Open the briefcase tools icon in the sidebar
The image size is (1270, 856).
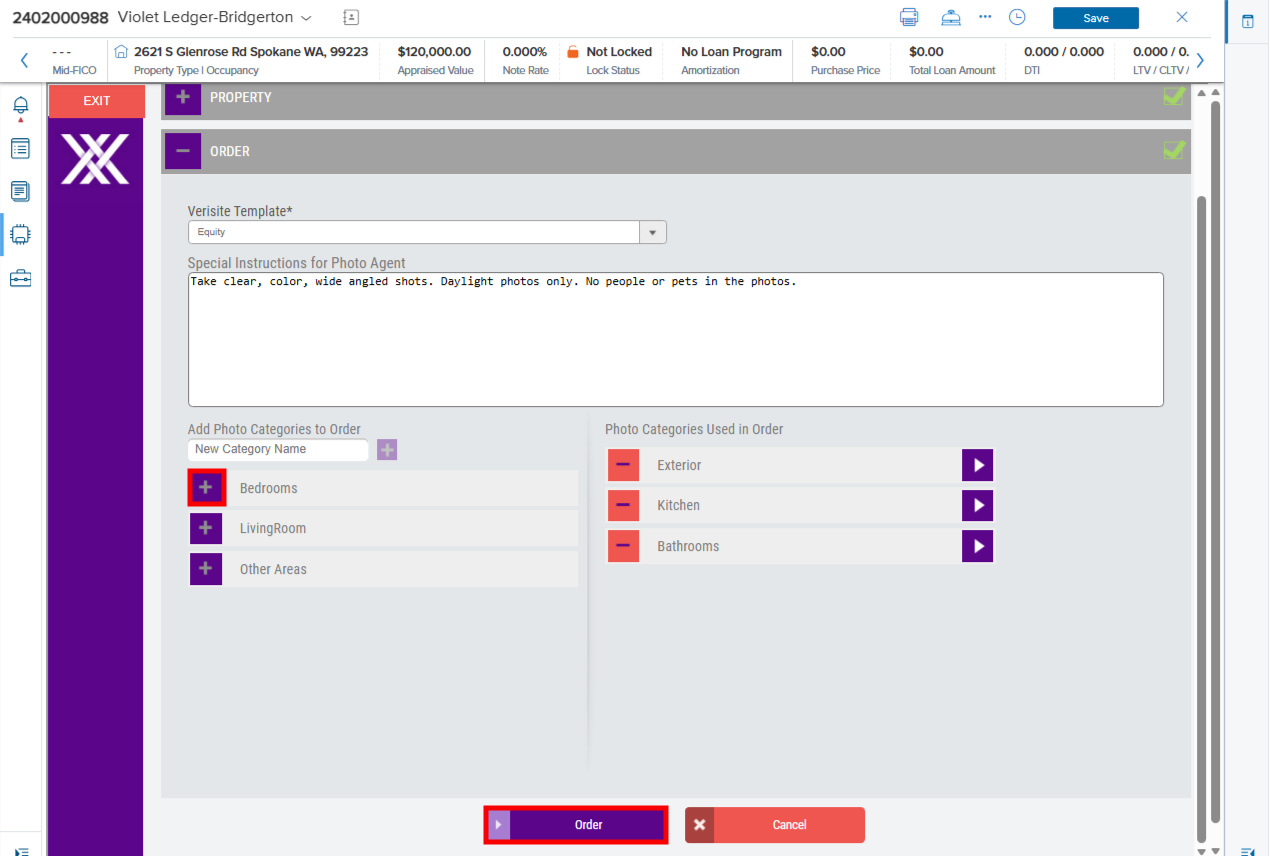20,278
